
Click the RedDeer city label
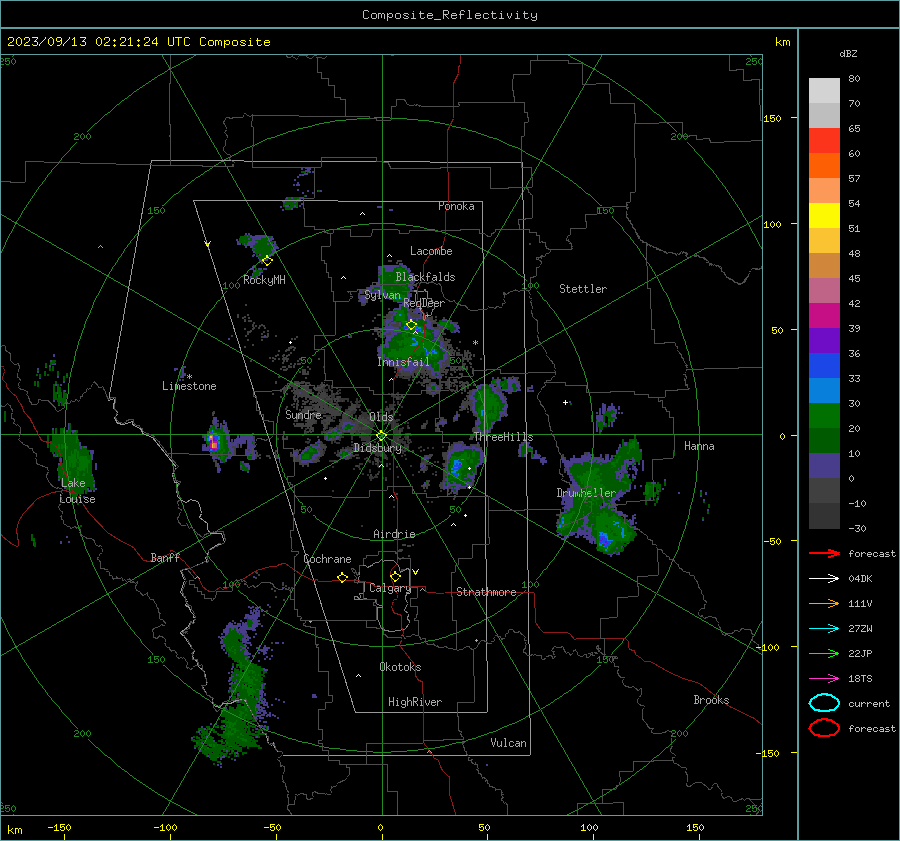[x=424, y=303]
